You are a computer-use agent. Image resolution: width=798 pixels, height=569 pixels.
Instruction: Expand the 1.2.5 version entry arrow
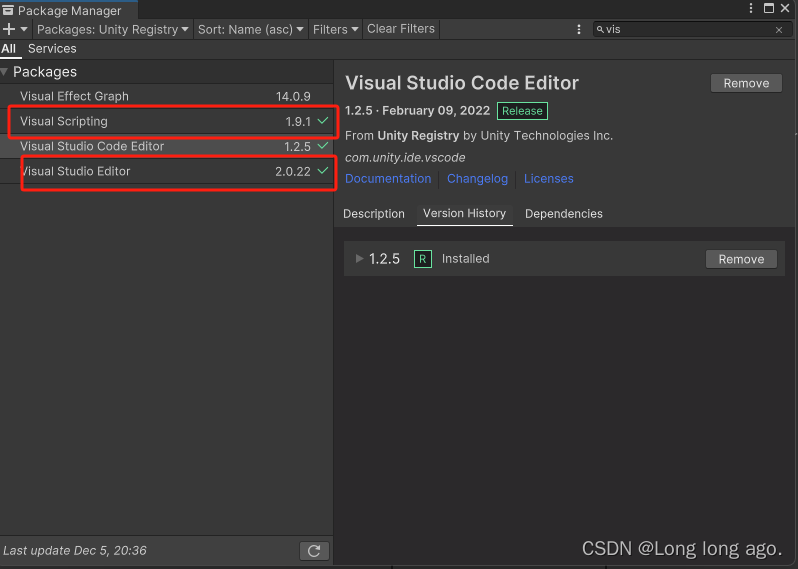click(359, 259)
